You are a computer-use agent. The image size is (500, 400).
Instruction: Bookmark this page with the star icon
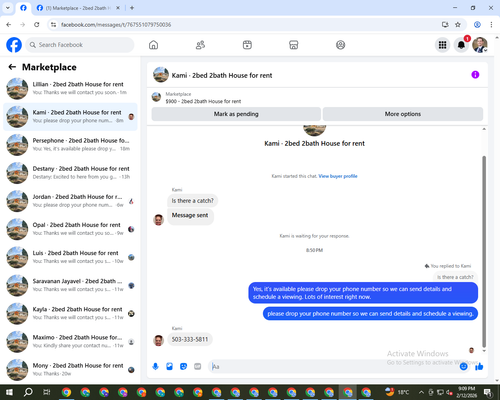click(458, 24)
